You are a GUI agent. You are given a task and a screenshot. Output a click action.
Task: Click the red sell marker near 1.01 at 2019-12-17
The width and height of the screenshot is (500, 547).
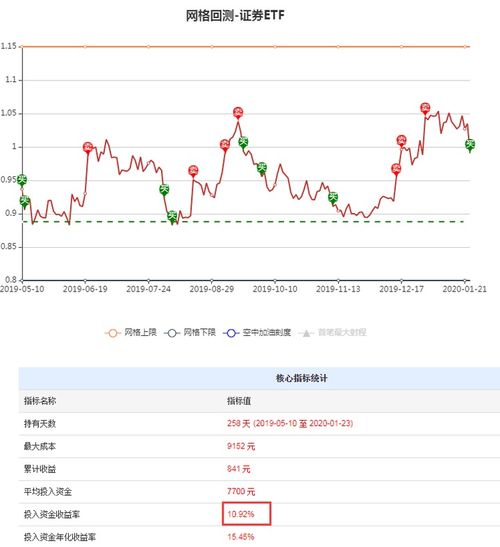(402, 141)
